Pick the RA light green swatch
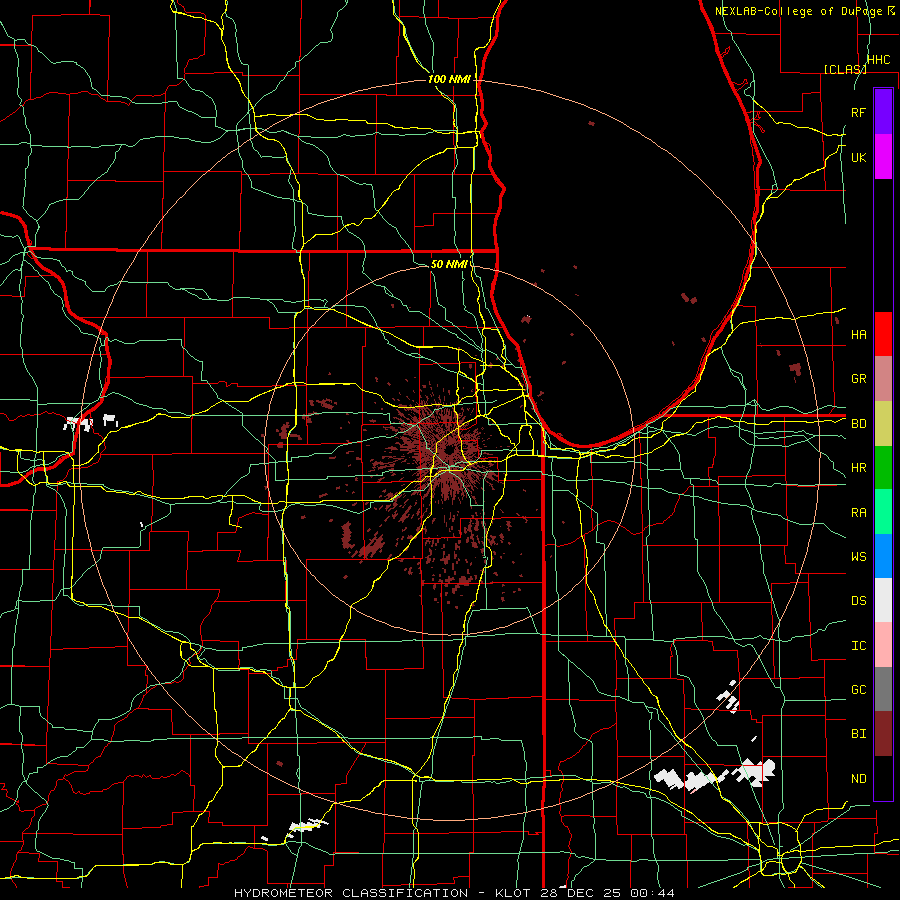This screenshot has height=900, width=900. click(883, 512)
